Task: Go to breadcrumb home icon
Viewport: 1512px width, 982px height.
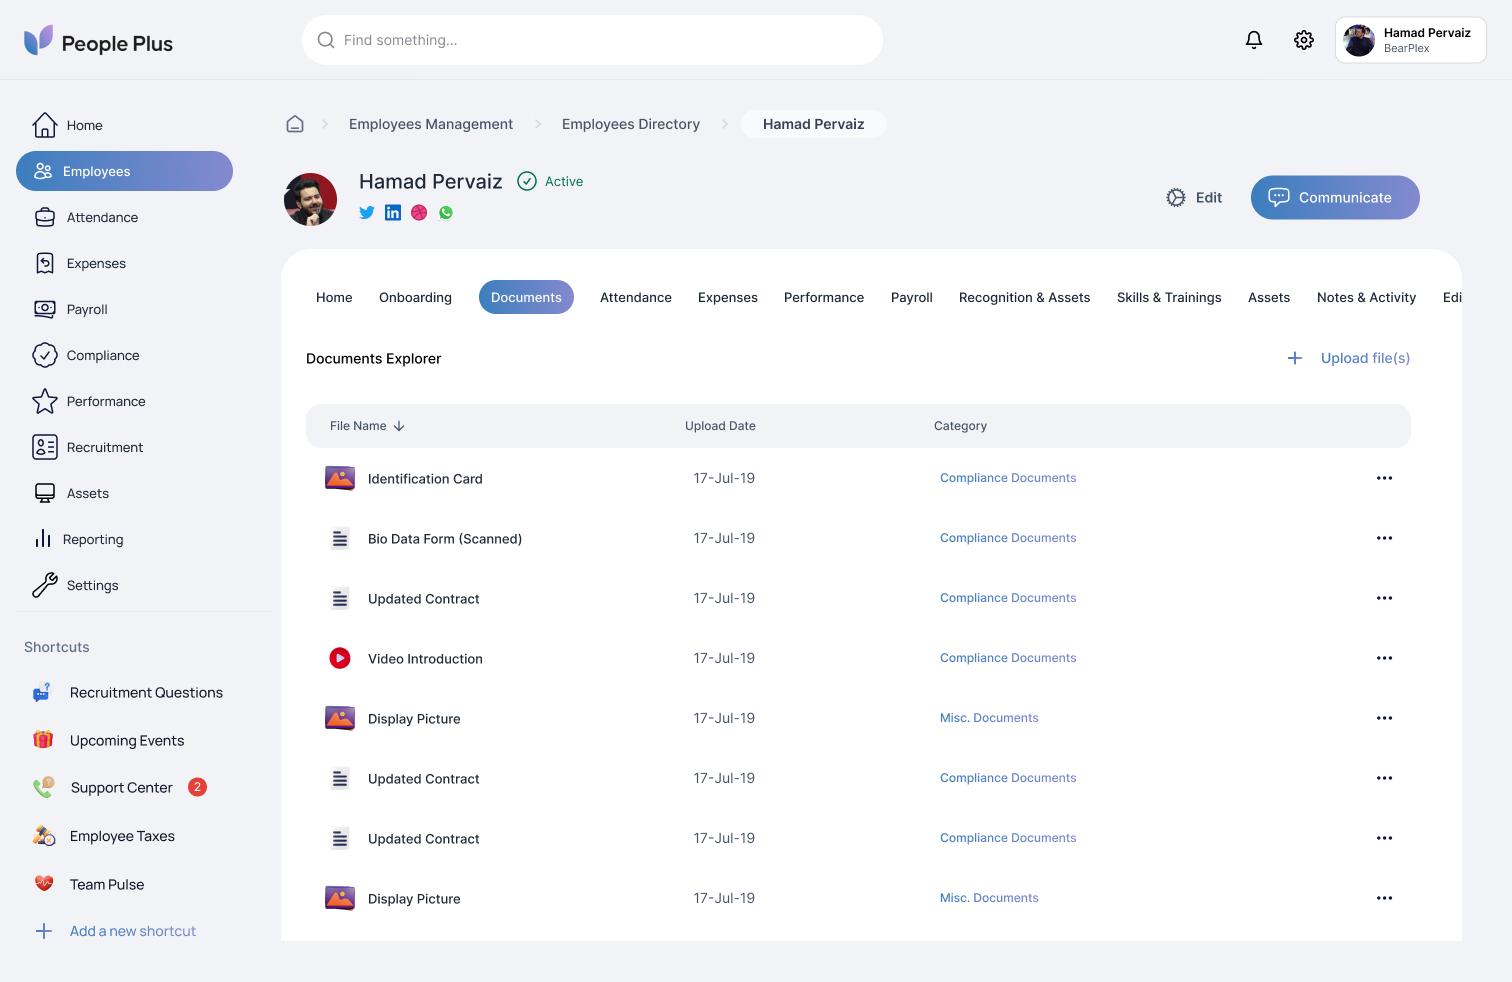Action: coord(295,124)
